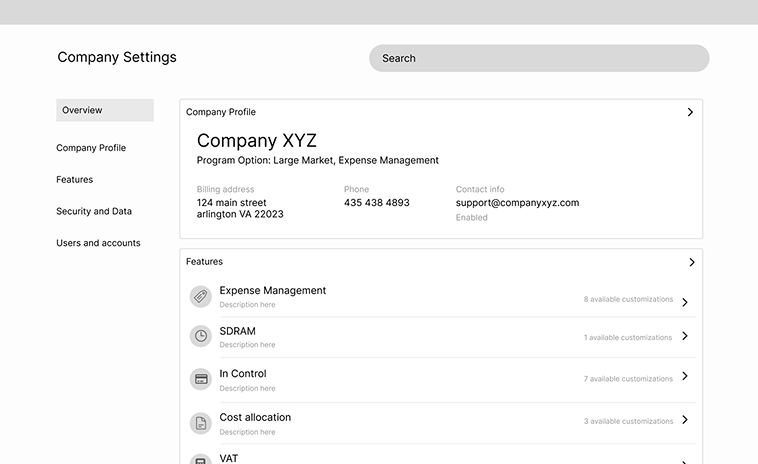758x464 pixels.
Task: Navigate to Security and Data
Action: tap(94, 212)
